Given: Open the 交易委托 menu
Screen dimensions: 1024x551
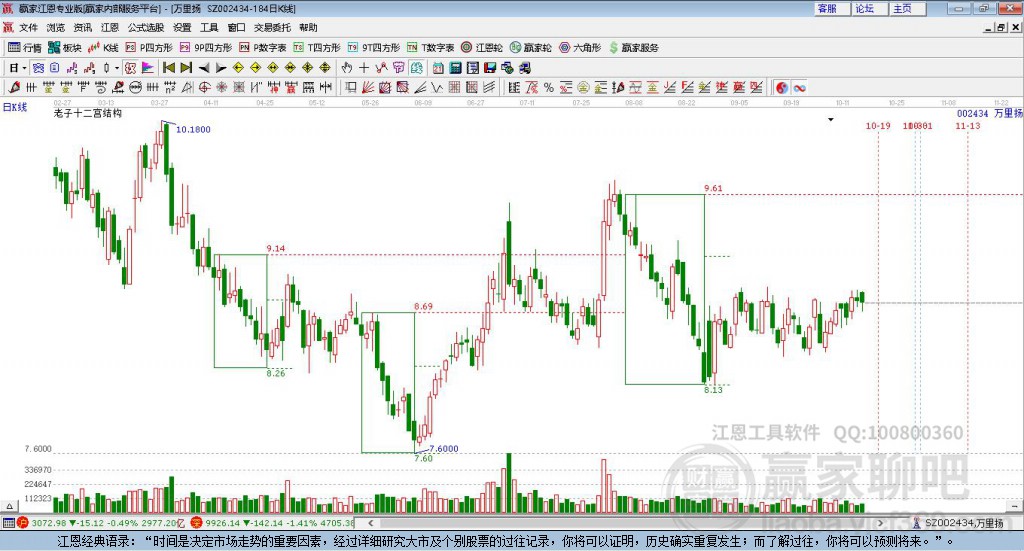Looking at the screenshot, I should (272, 27).
